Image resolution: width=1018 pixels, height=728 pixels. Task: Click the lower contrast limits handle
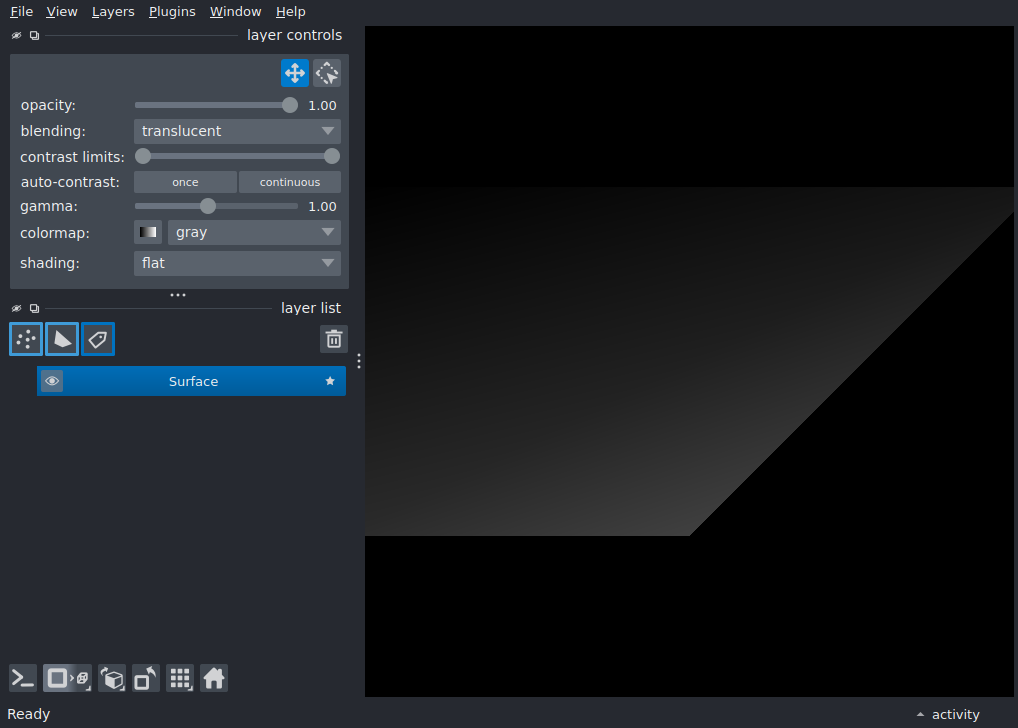click(x=143, y=156)
